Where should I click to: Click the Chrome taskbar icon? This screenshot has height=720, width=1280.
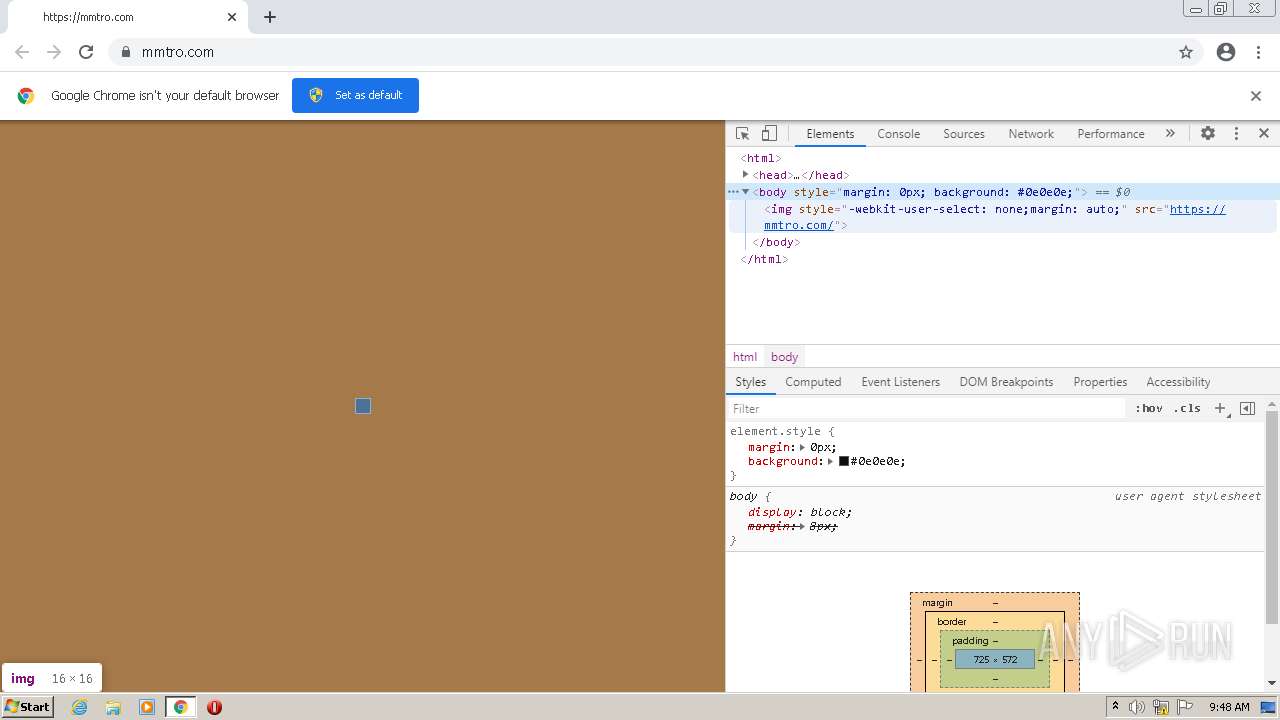[x=181, y=707]
